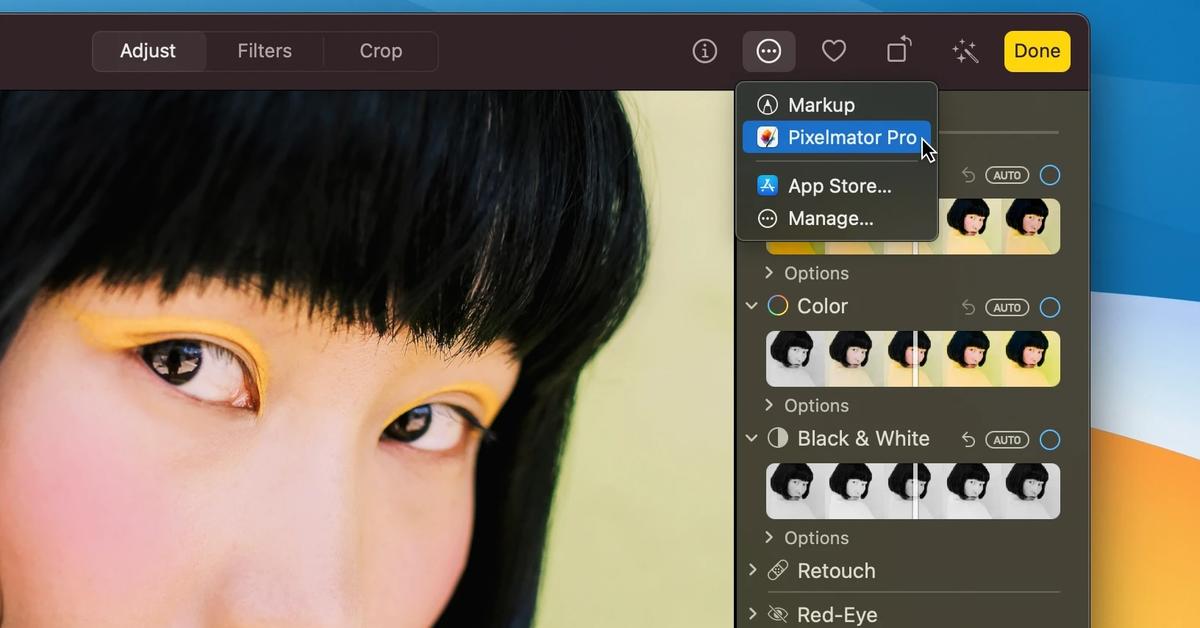Click the portrait photo in editing canvas
The width and height of the screenshot is (1200, 628).
click(x=366, y=359)
